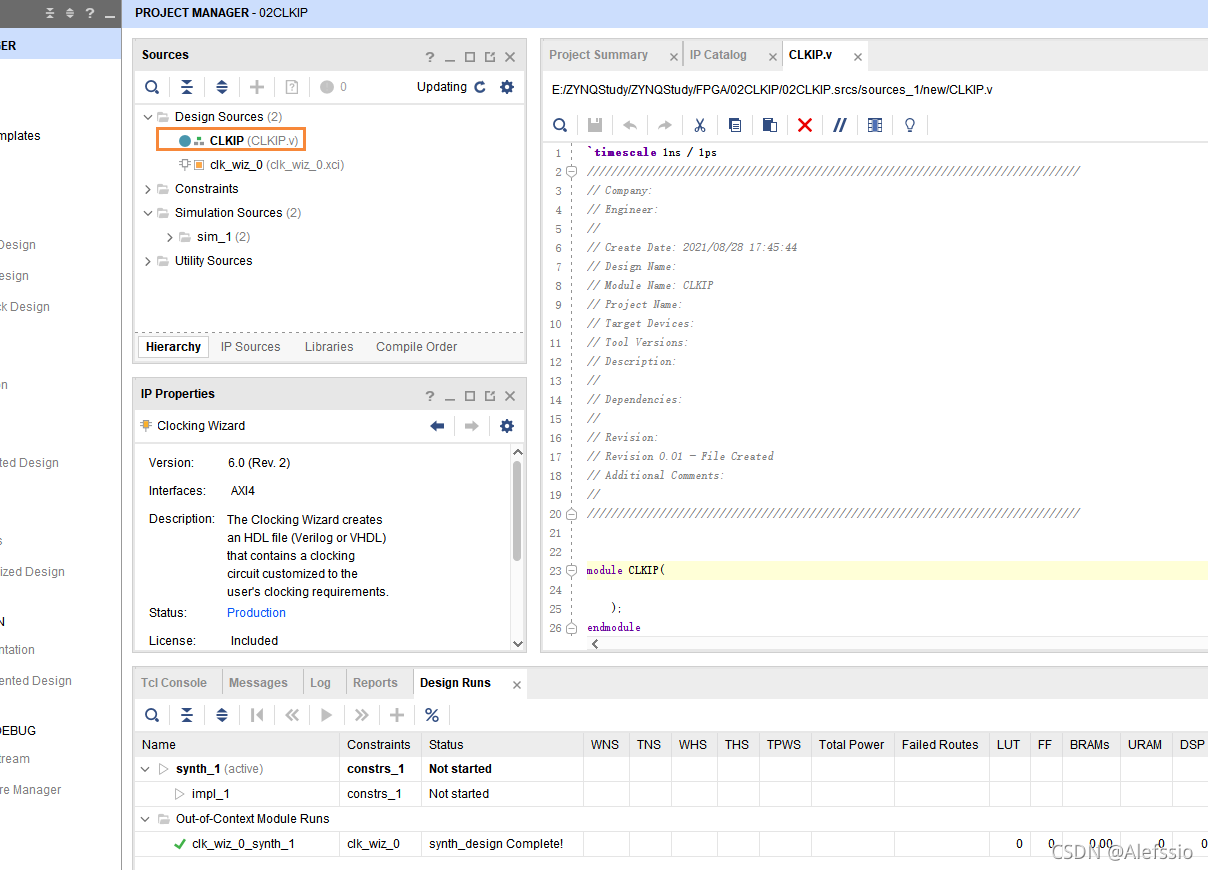Collapse all items in Sources panel
The image size is (1208, 870).
pyautogui.click(x=187, y=87)
